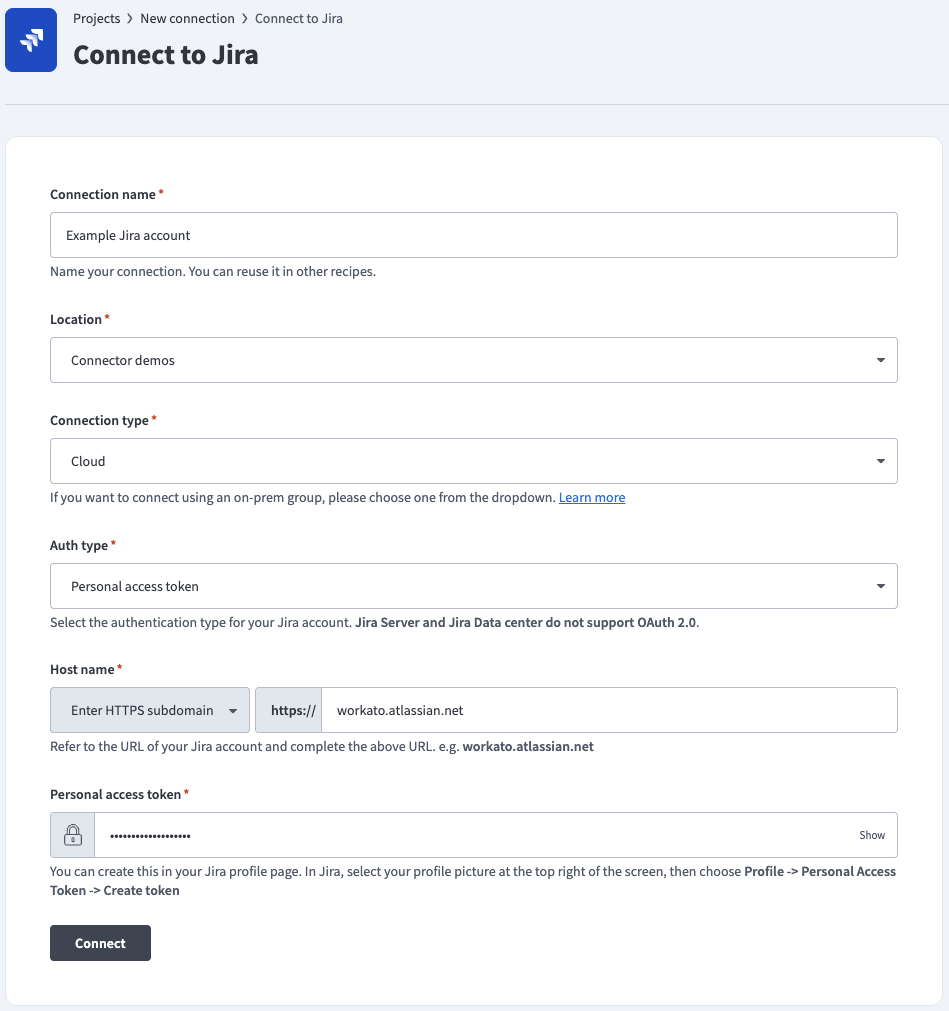The image size is (949, 1011).
Task: Open the Location dropdown showing Connector demos
Action: point(474,360)
